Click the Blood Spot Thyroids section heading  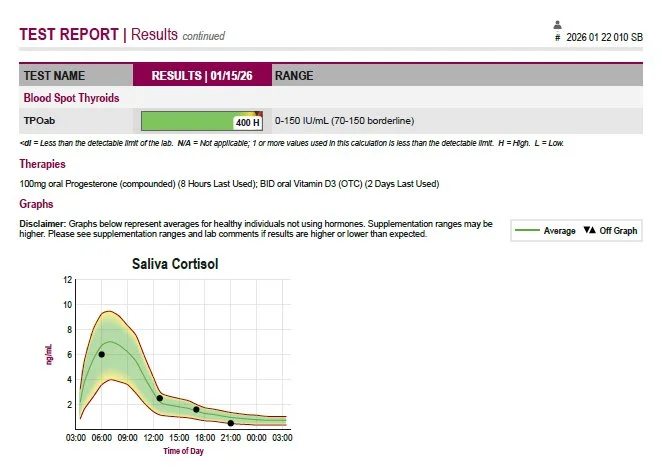click(71, 98)
